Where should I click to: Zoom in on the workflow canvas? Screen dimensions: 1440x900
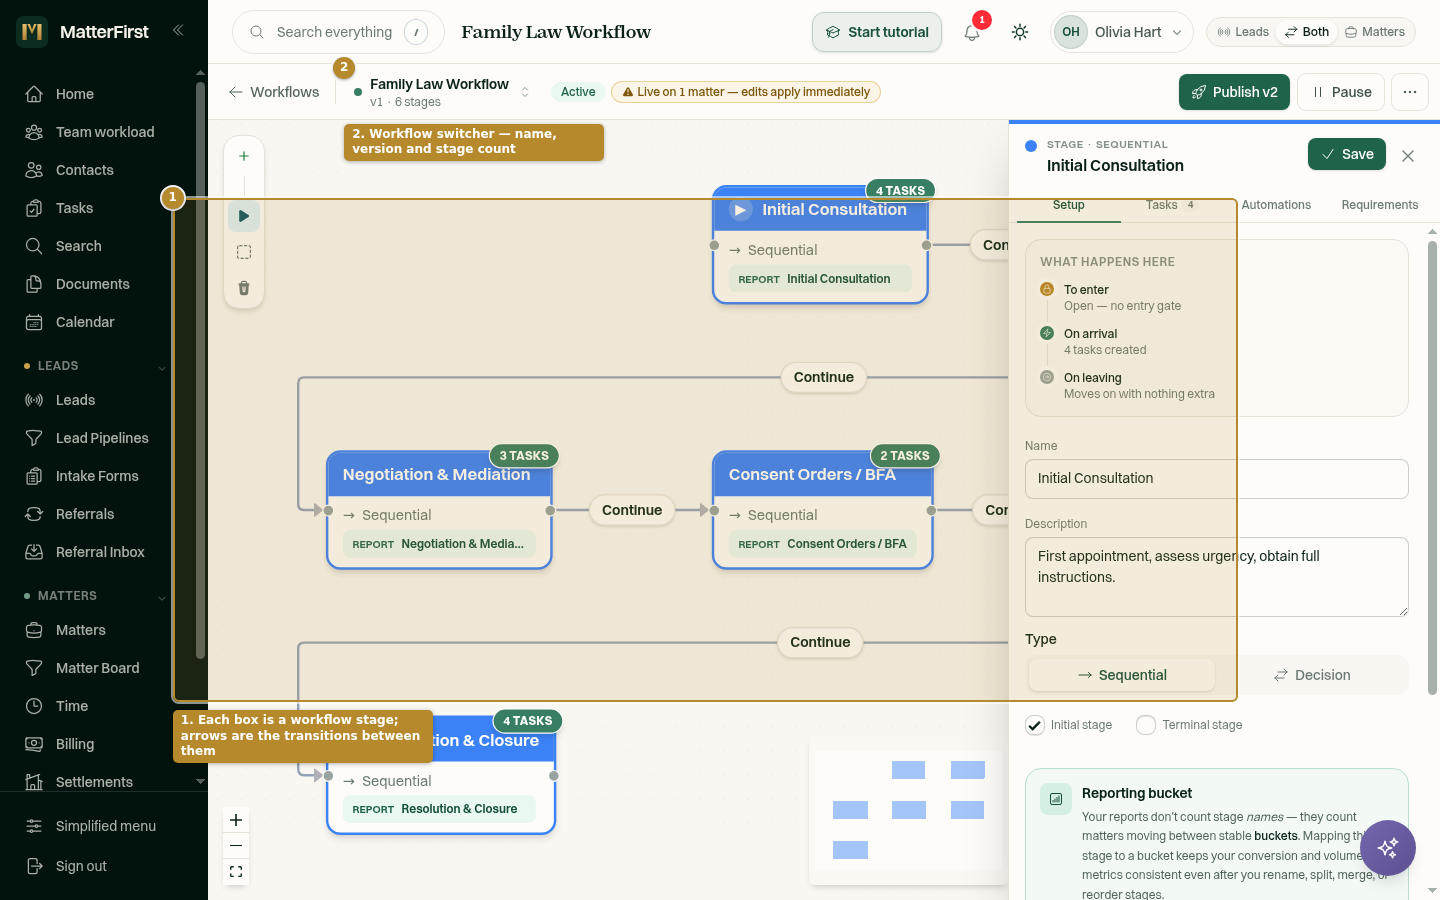236,820
